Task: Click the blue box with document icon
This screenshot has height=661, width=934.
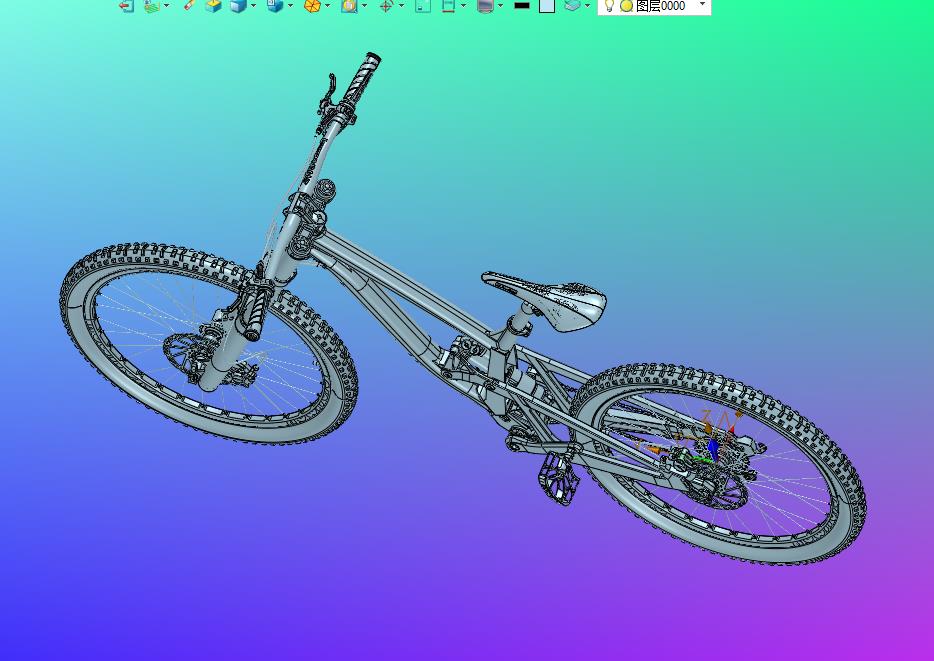Action: click(275, 6)
